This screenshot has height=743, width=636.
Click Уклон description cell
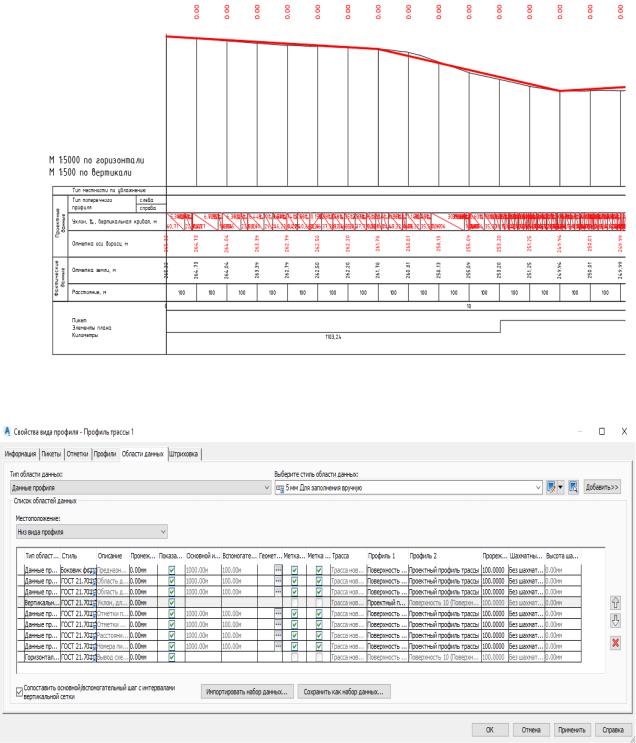coord(112,603)
